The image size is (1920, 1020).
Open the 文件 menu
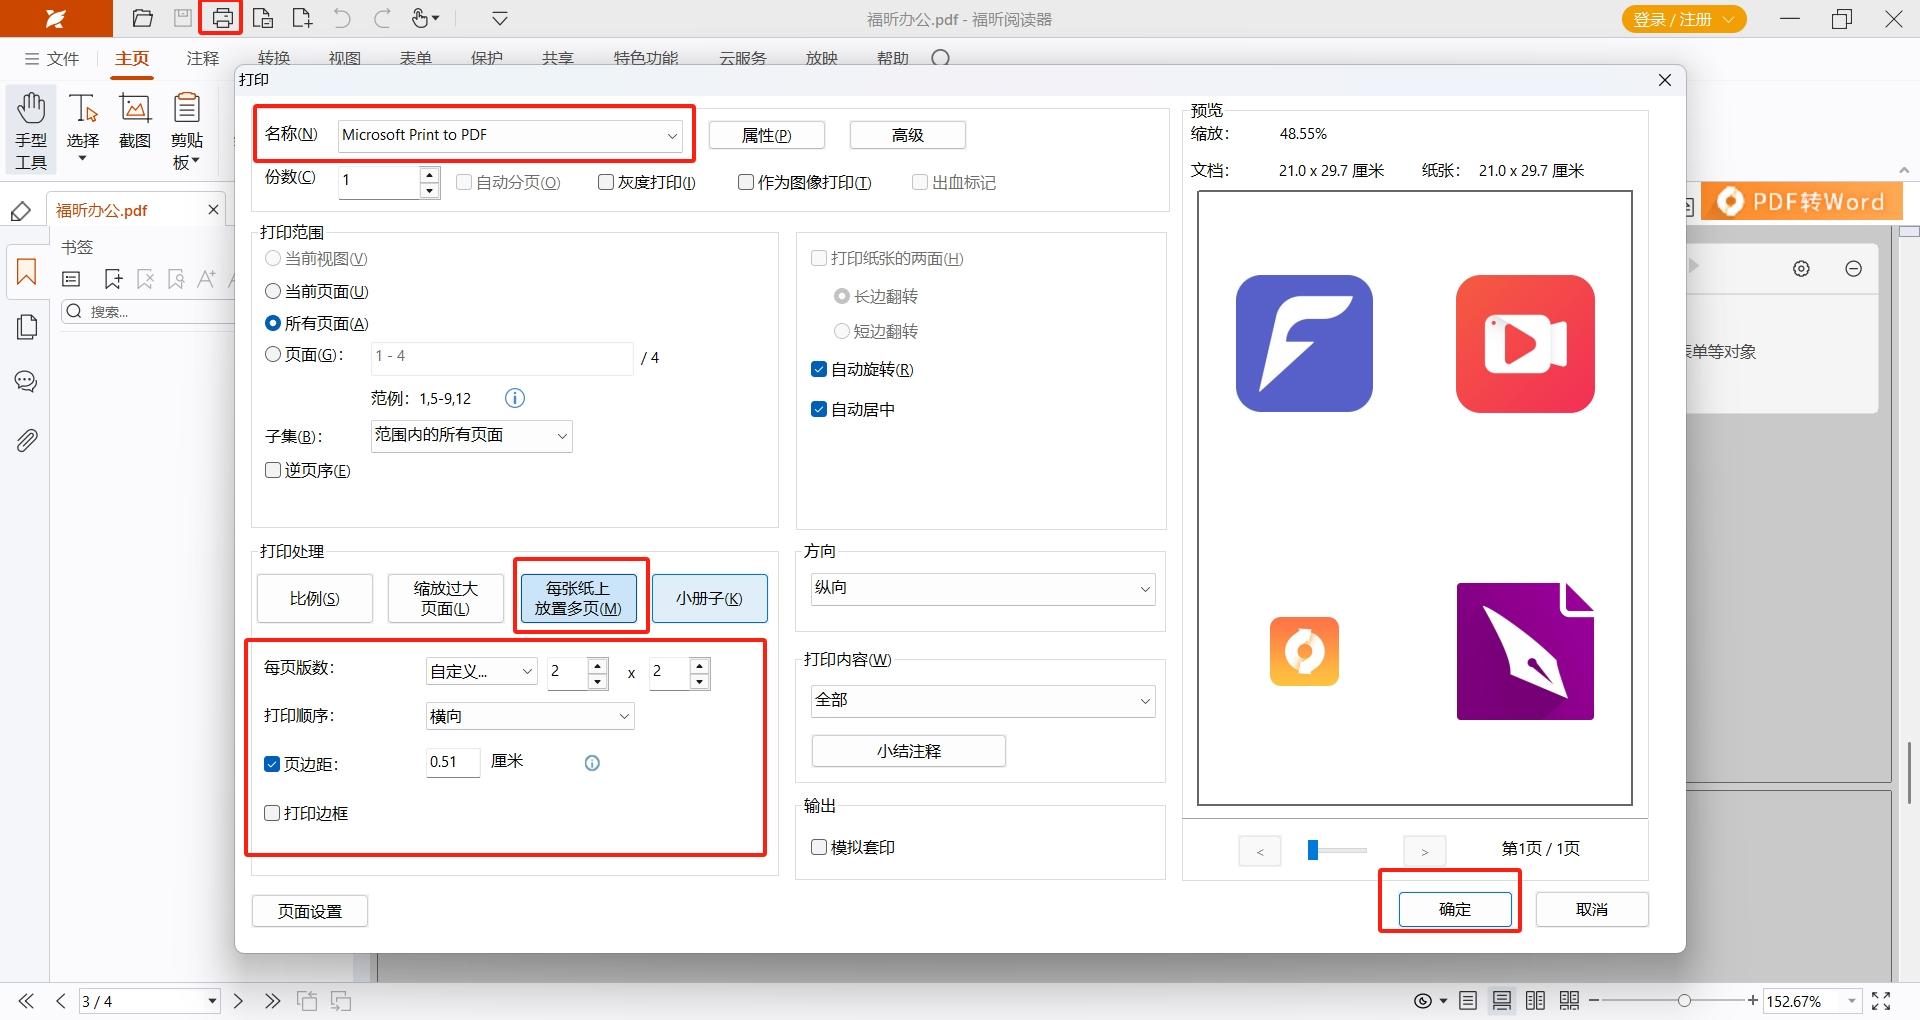pos(51,58)
